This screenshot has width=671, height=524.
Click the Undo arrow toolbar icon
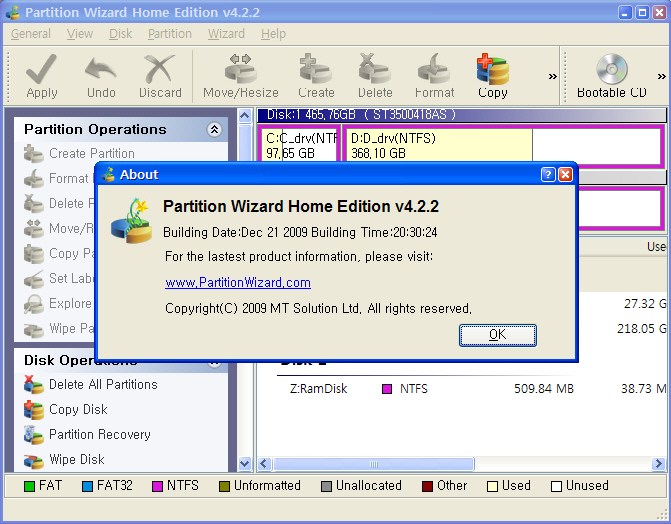click(101, 75)
